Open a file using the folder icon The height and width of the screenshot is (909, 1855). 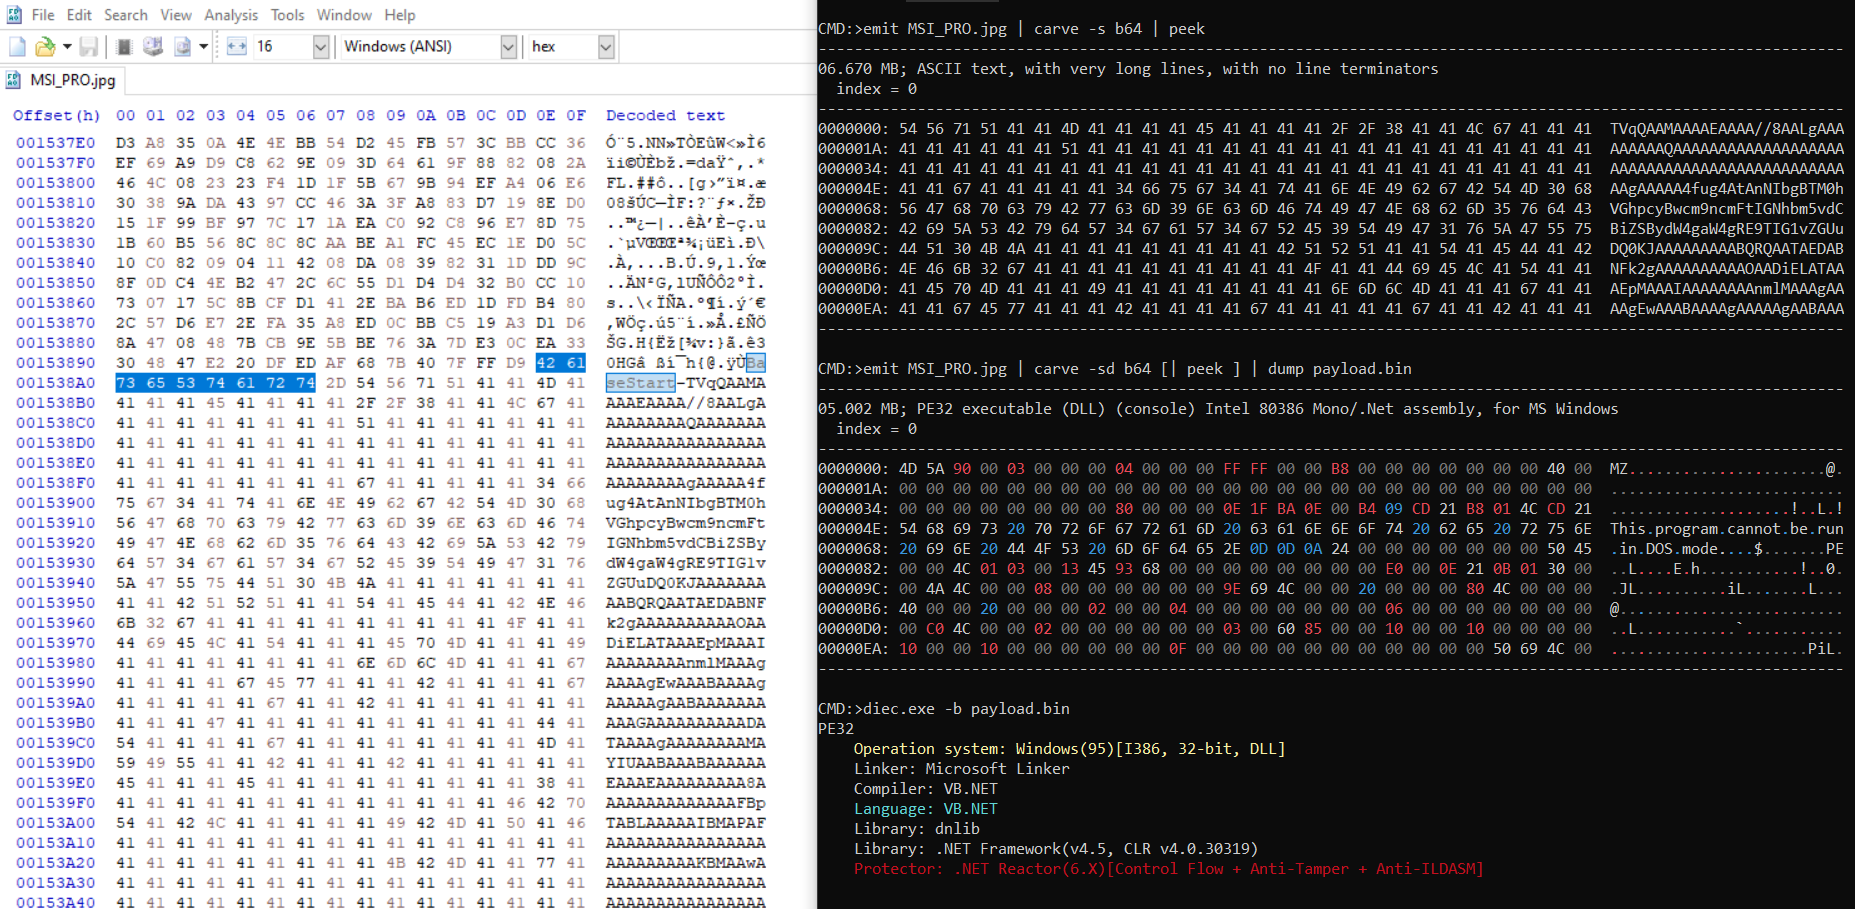pos(44,46)
